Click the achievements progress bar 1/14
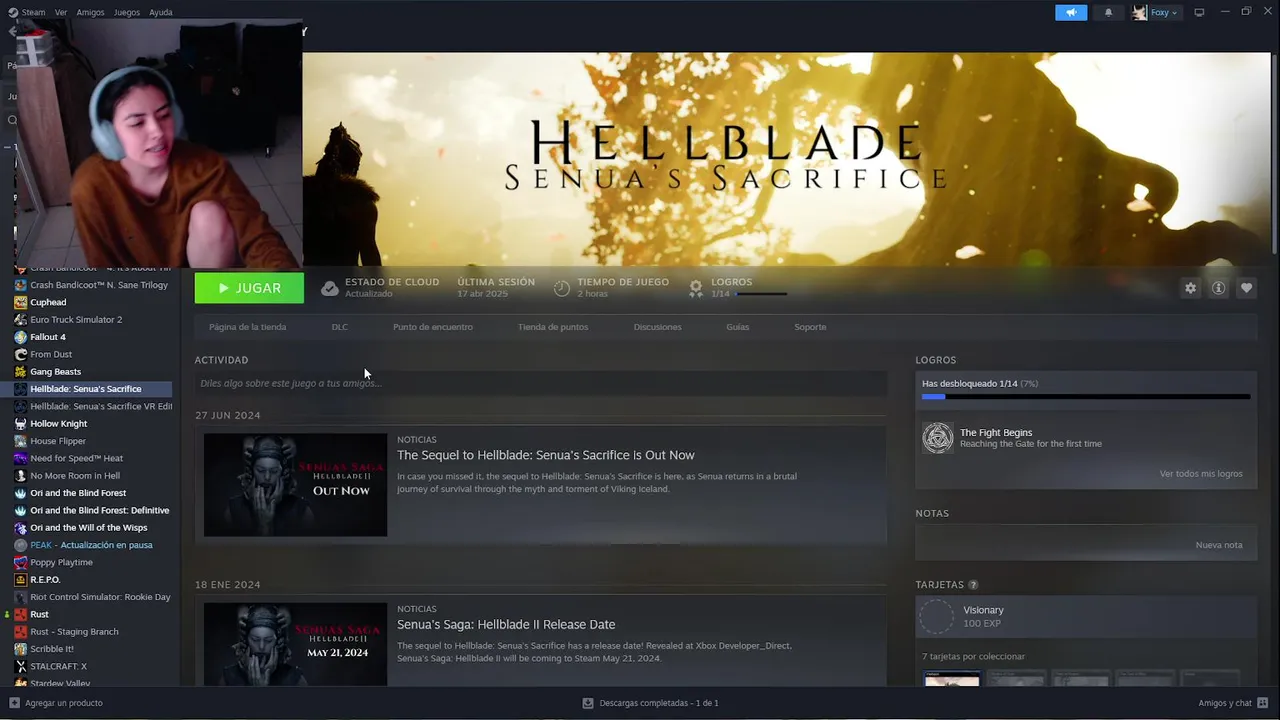The image size is (1280, 720). point(1086,397)
